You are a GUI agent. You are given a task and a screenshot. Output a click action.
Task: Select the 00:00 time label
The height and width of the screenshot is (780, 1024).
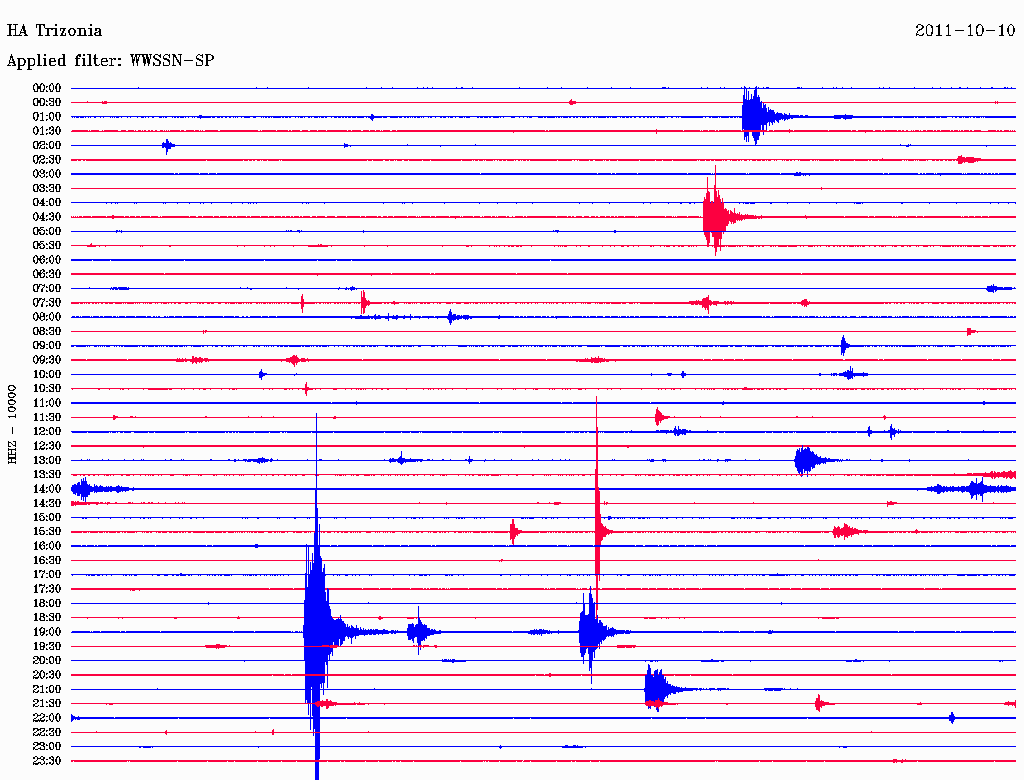click(x=47, y=88)
